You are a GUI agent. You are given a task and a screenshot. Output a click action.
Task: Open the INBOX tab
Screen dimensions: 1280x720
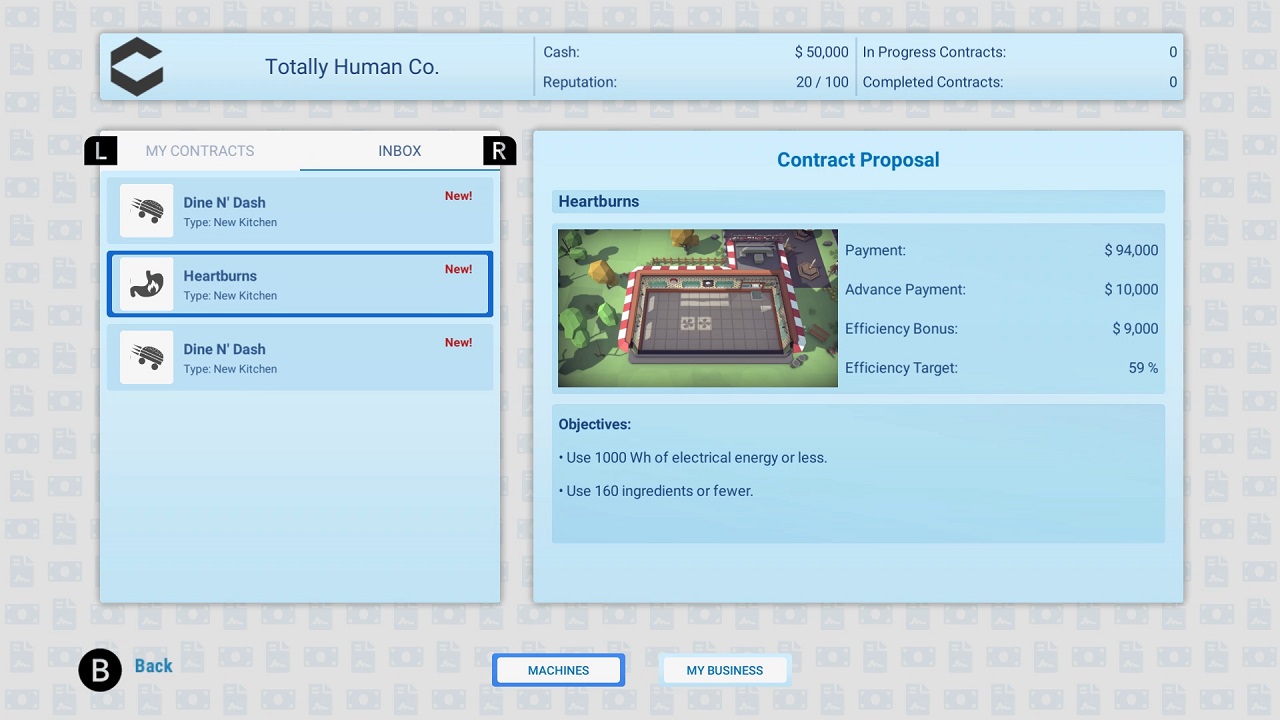click(x=399, y=150)
